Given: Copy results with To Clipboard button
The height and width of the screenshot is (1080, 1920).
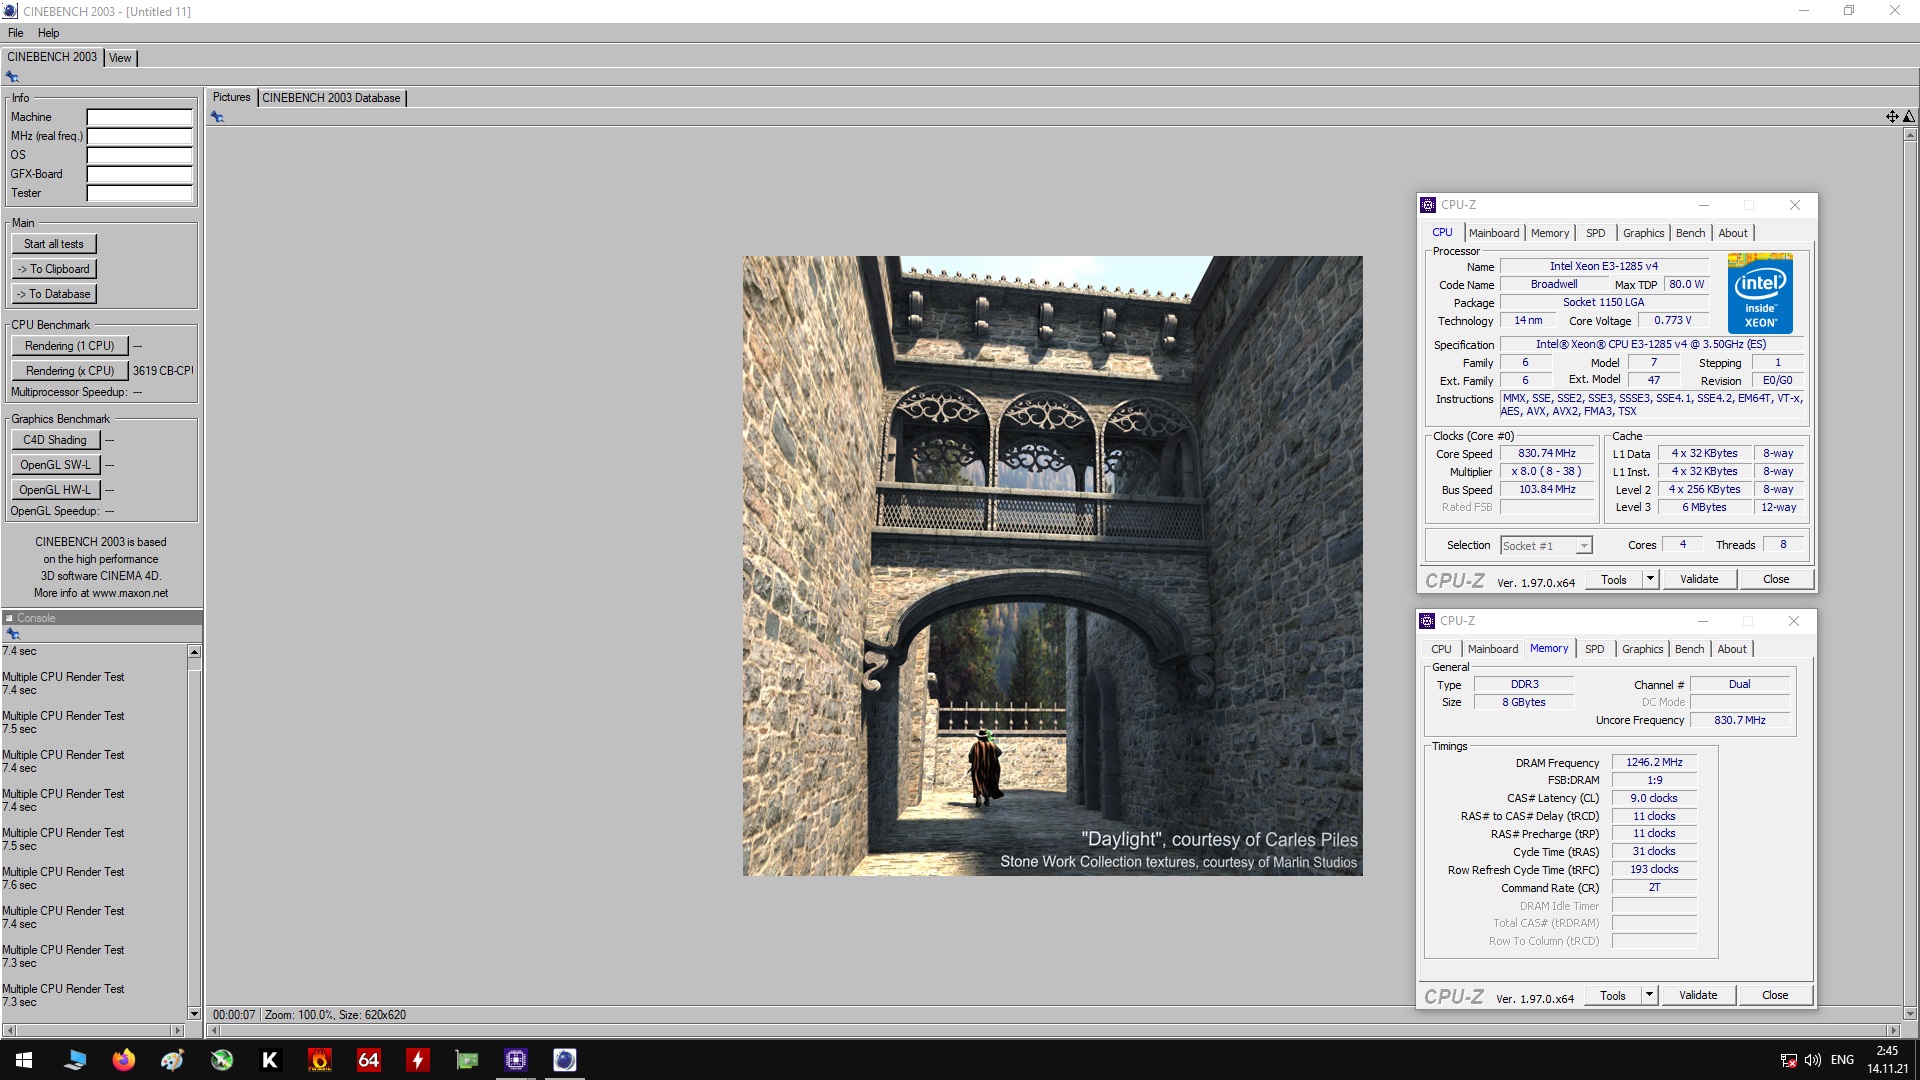Looking at the screenshot, I should pos(54,269).
